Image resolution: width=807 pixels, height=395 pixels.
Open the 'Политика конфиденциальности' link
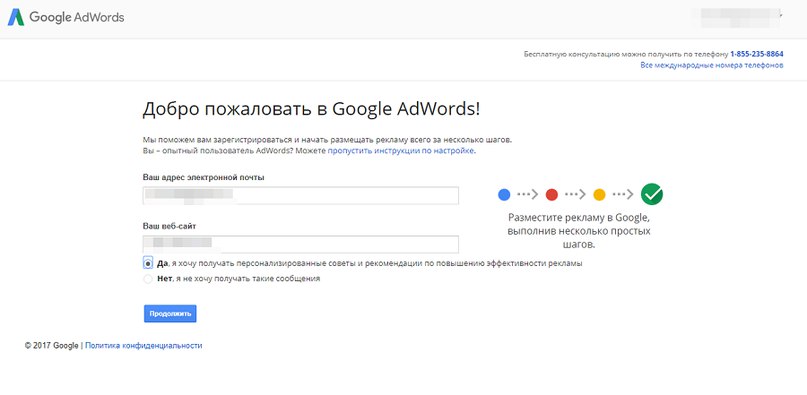144,346
